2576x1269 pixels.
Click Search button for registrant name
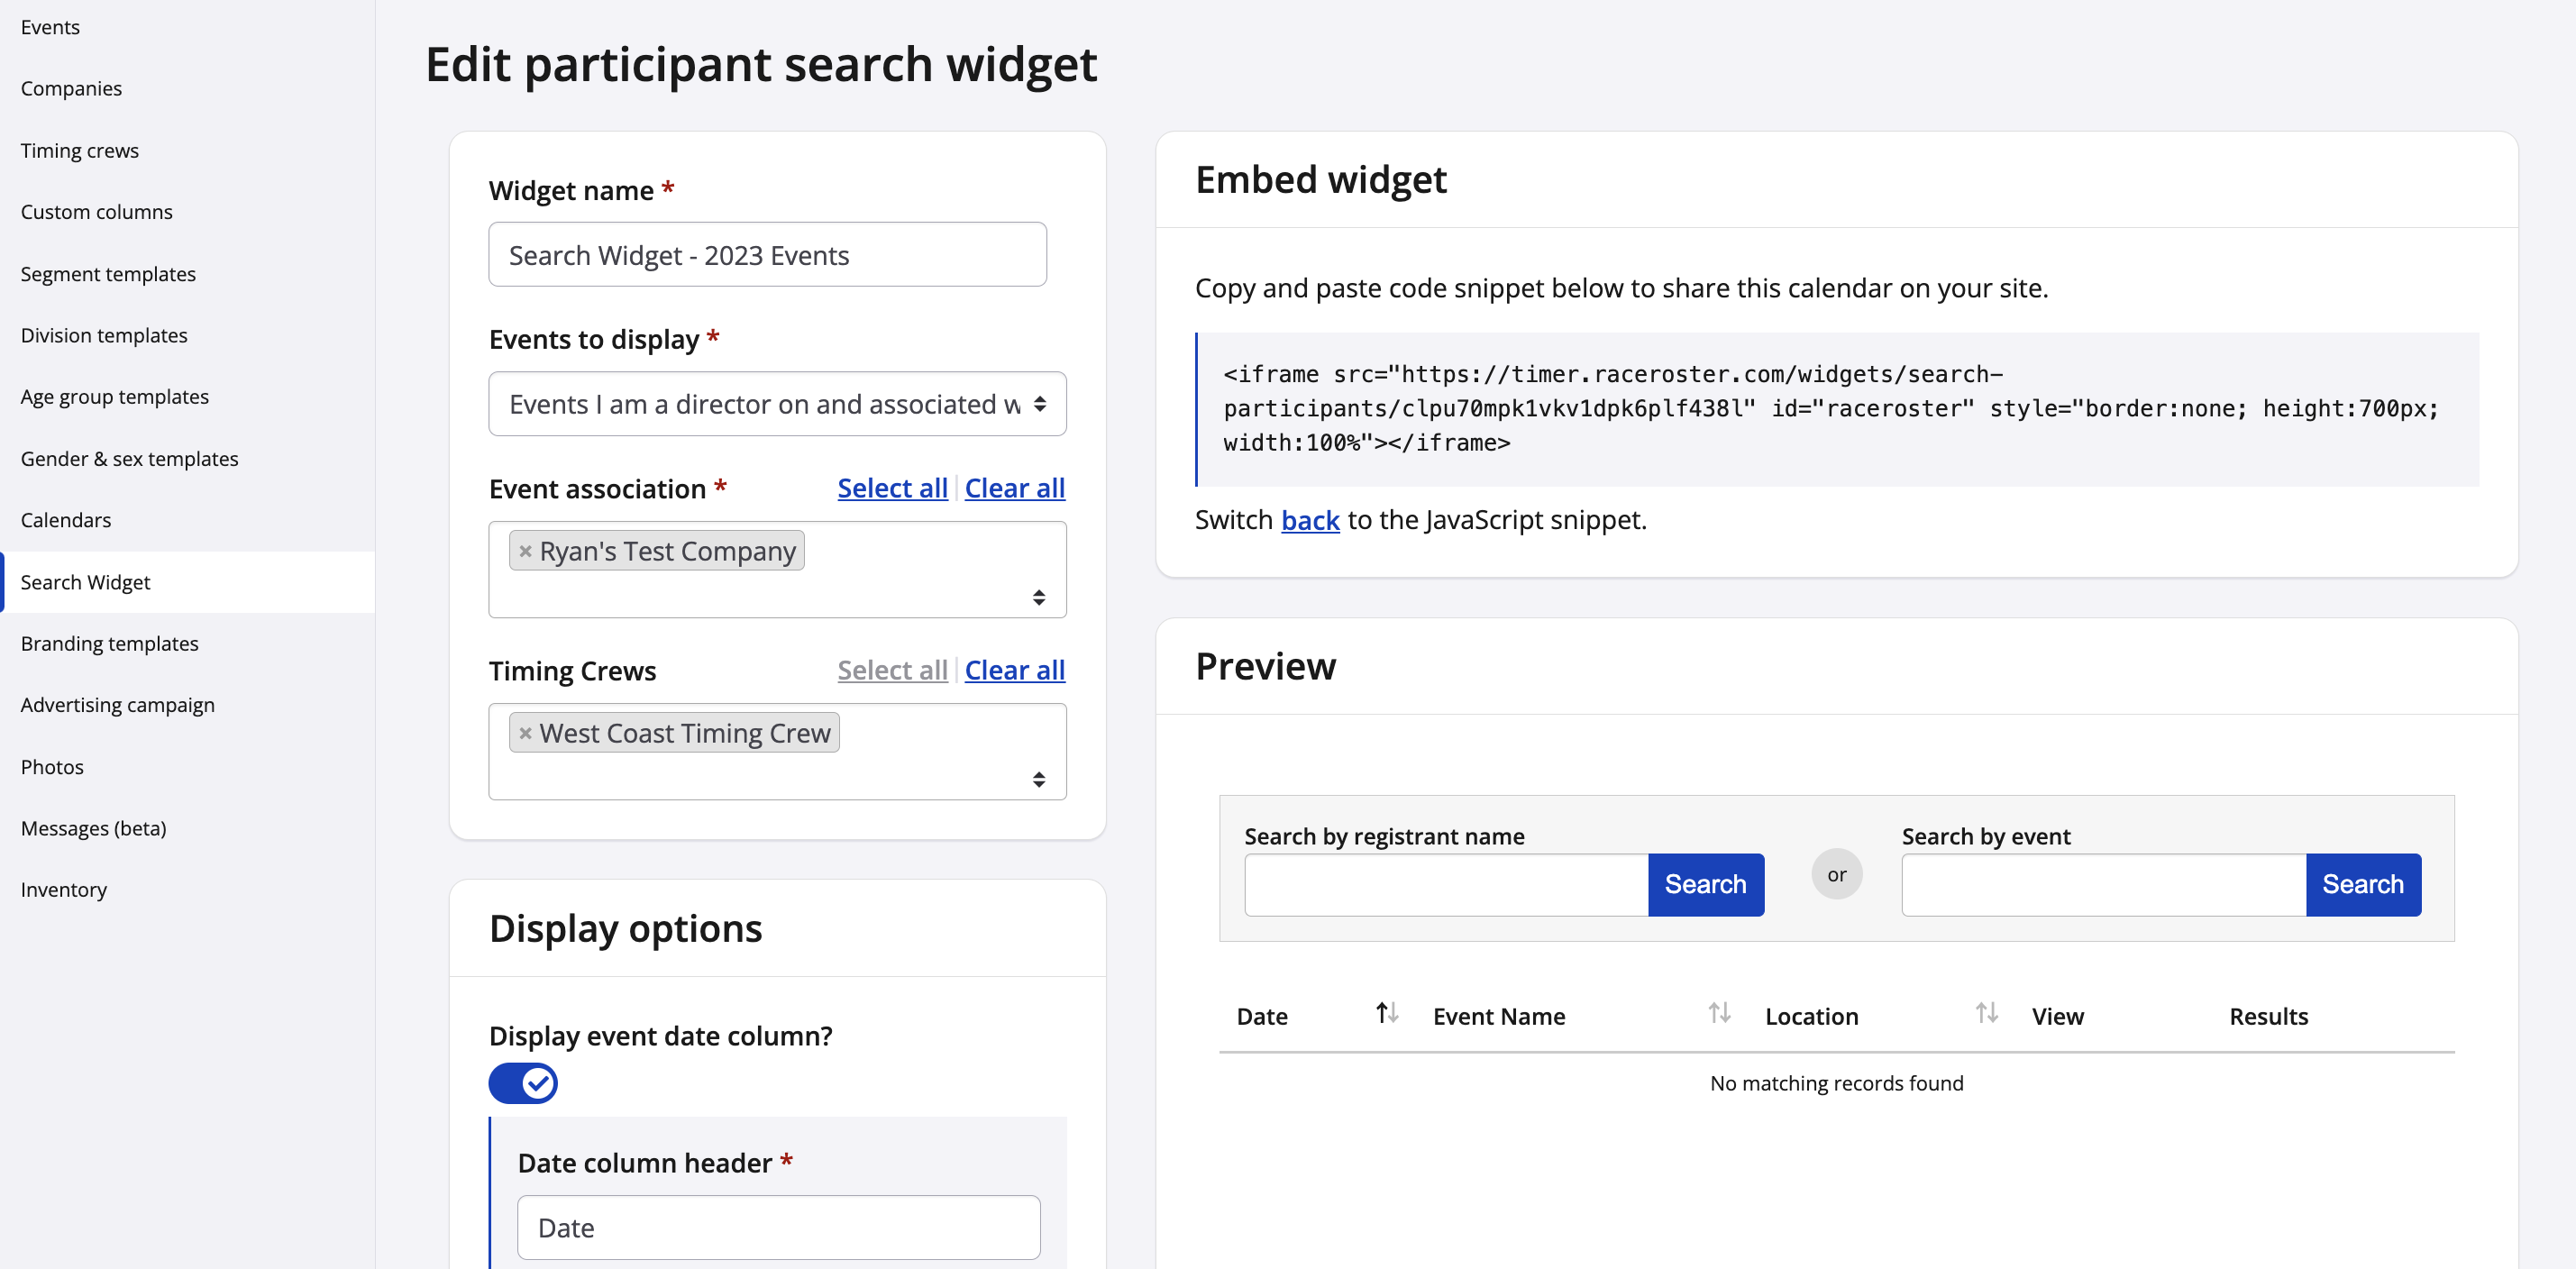1705,884
